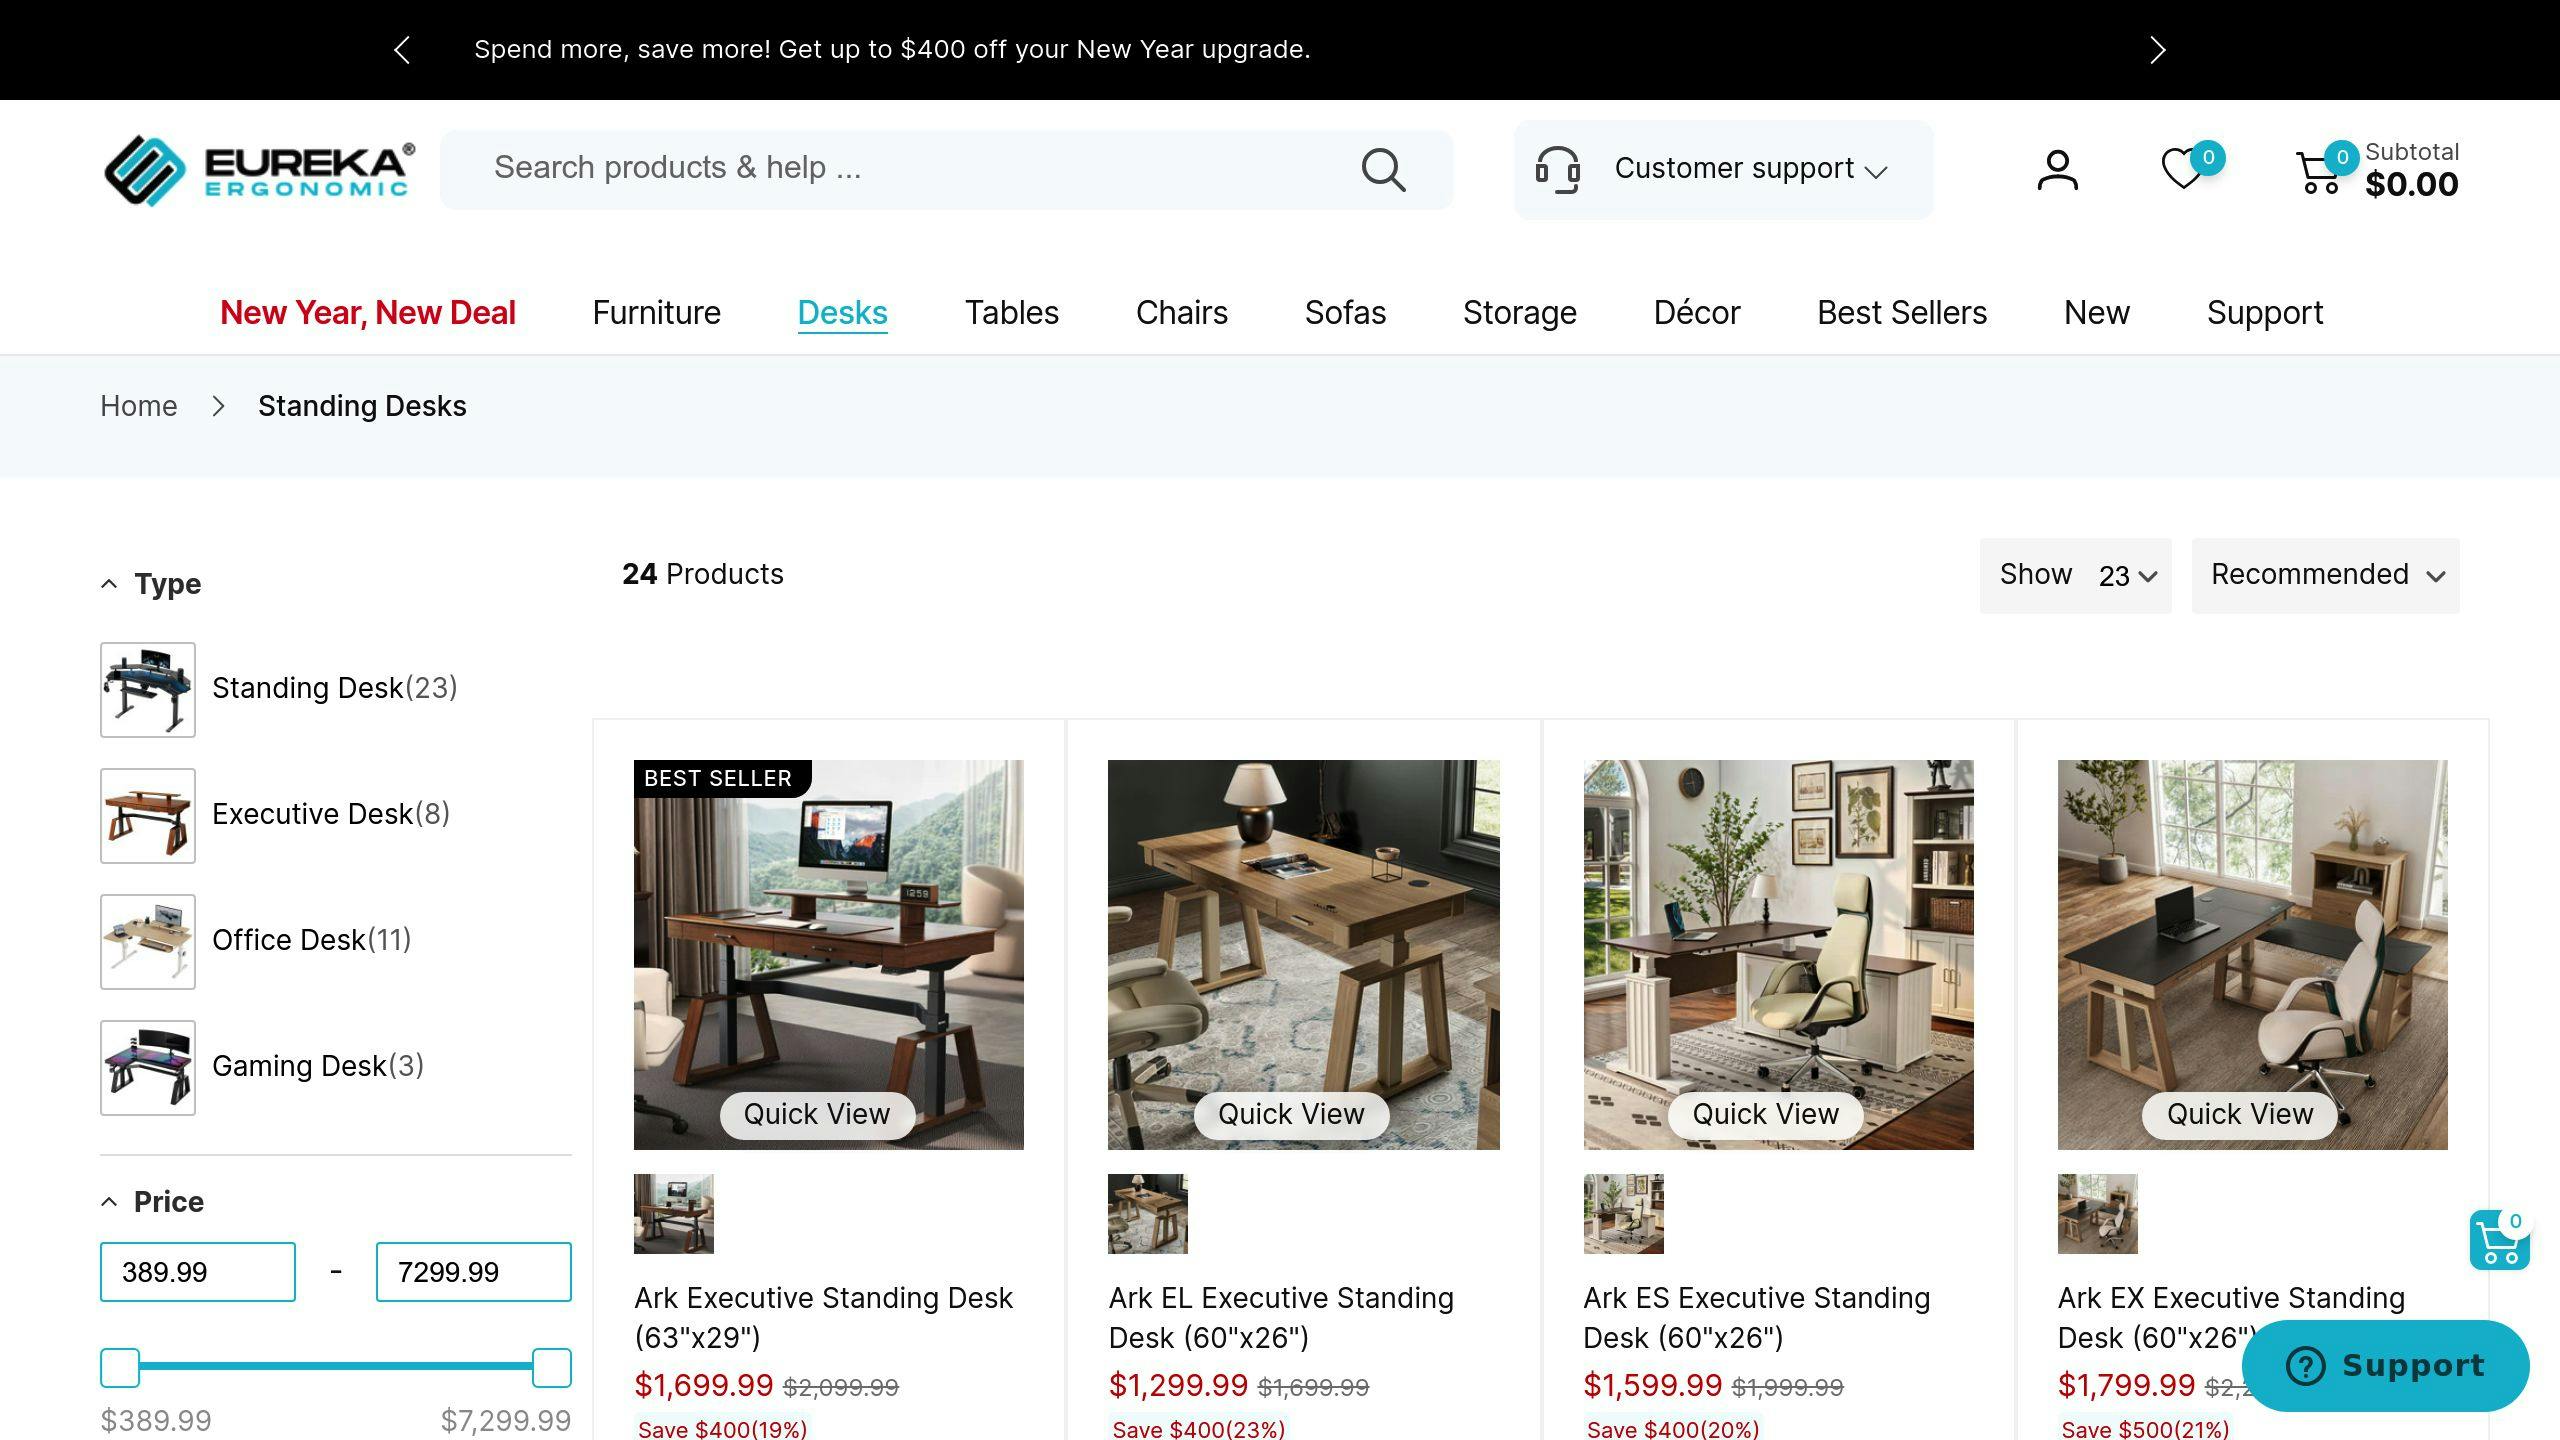Image resolution: width=2560 pixels, height=1440 pixels.
Task: Click the customer support headset icon
Action: pos(1558,169)
